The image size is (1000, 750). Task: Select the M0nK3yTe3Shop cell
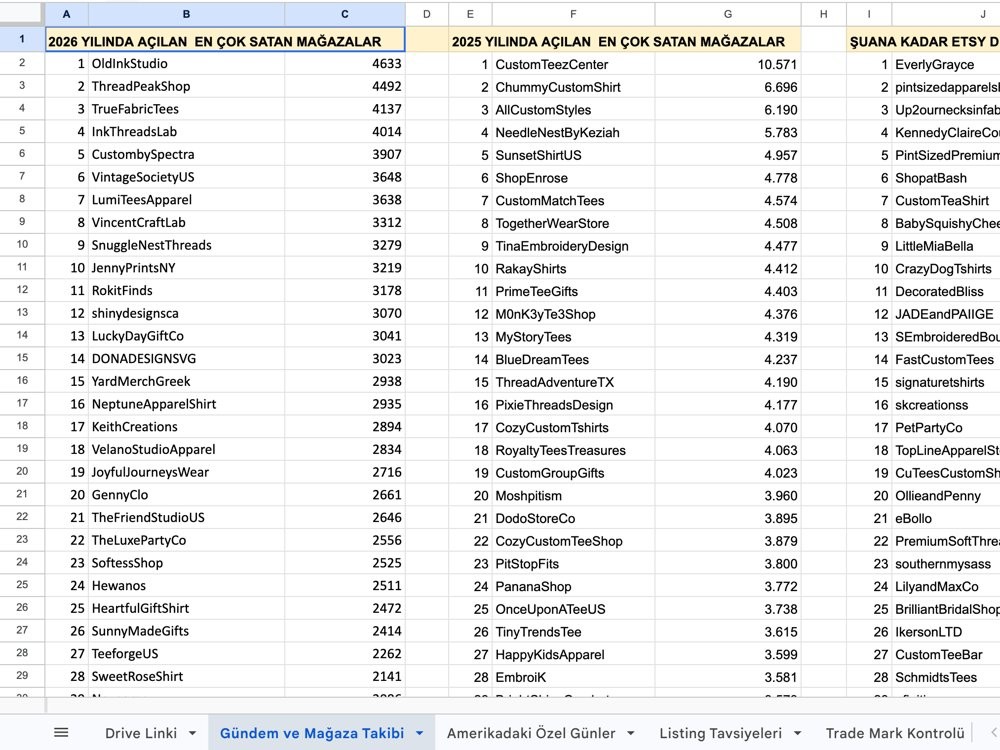click(x=573, y=314)
